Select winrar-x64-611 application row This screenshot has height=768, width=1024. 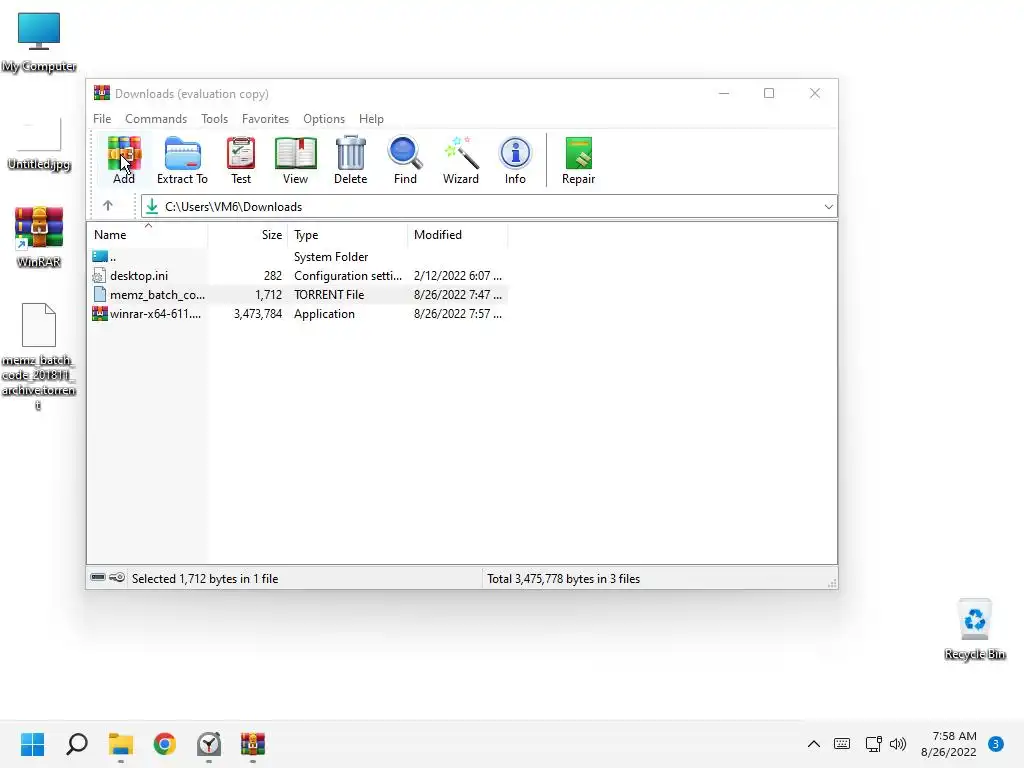coord(298,313)
